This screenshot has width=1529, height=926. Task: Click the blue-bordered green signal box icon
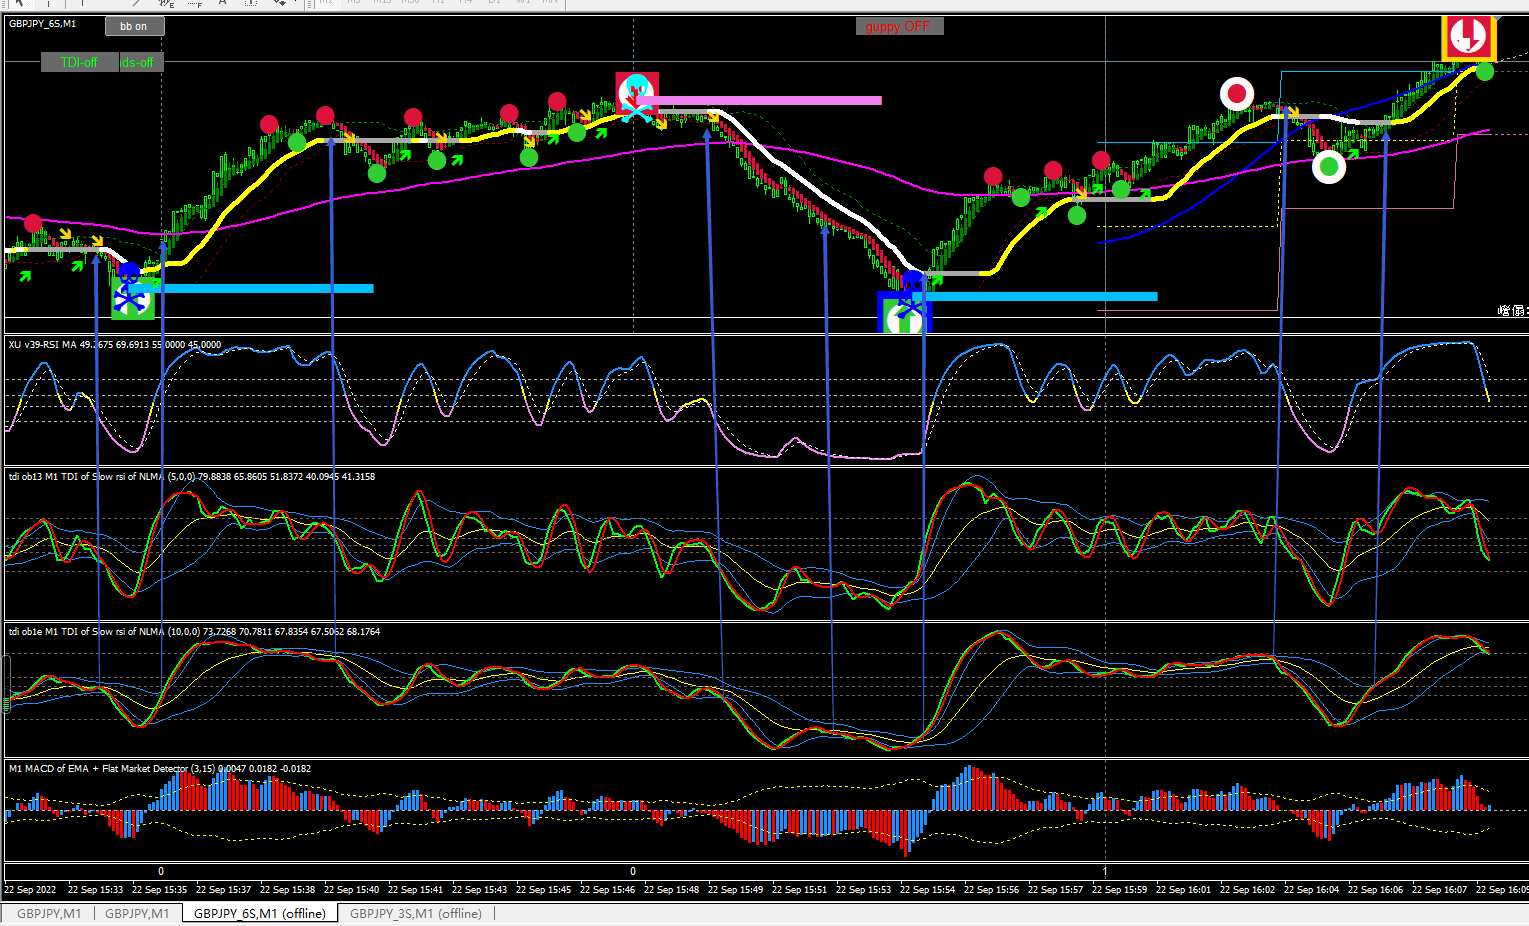pyautogui.click(x=904, y=312)
